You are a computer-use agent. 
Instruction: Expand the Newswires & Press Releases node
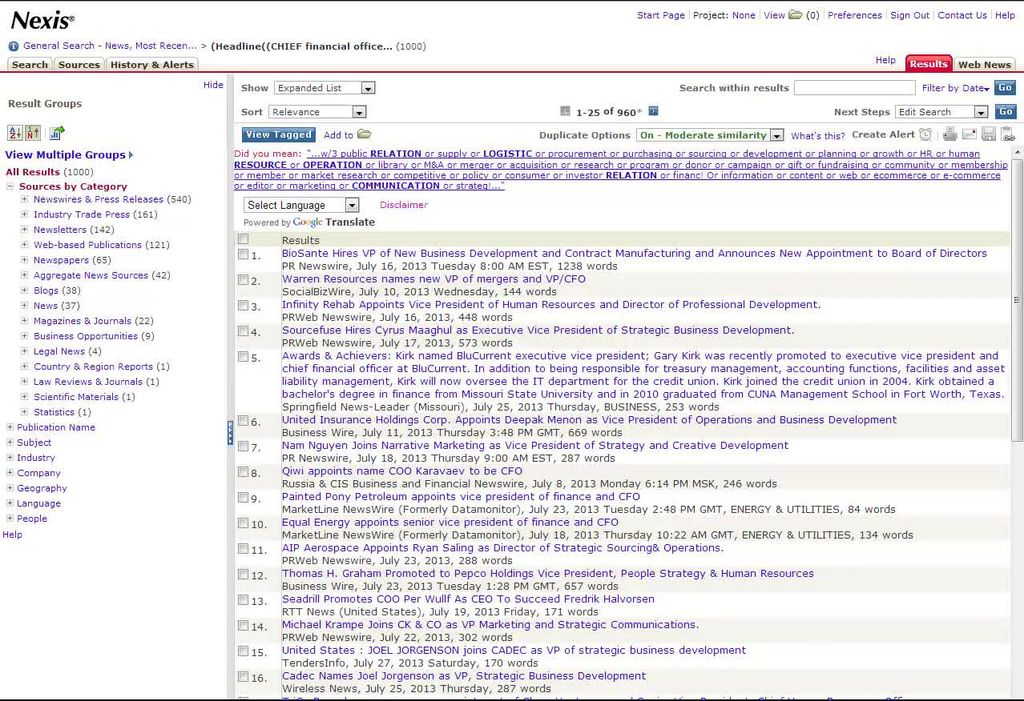(24, 199)
